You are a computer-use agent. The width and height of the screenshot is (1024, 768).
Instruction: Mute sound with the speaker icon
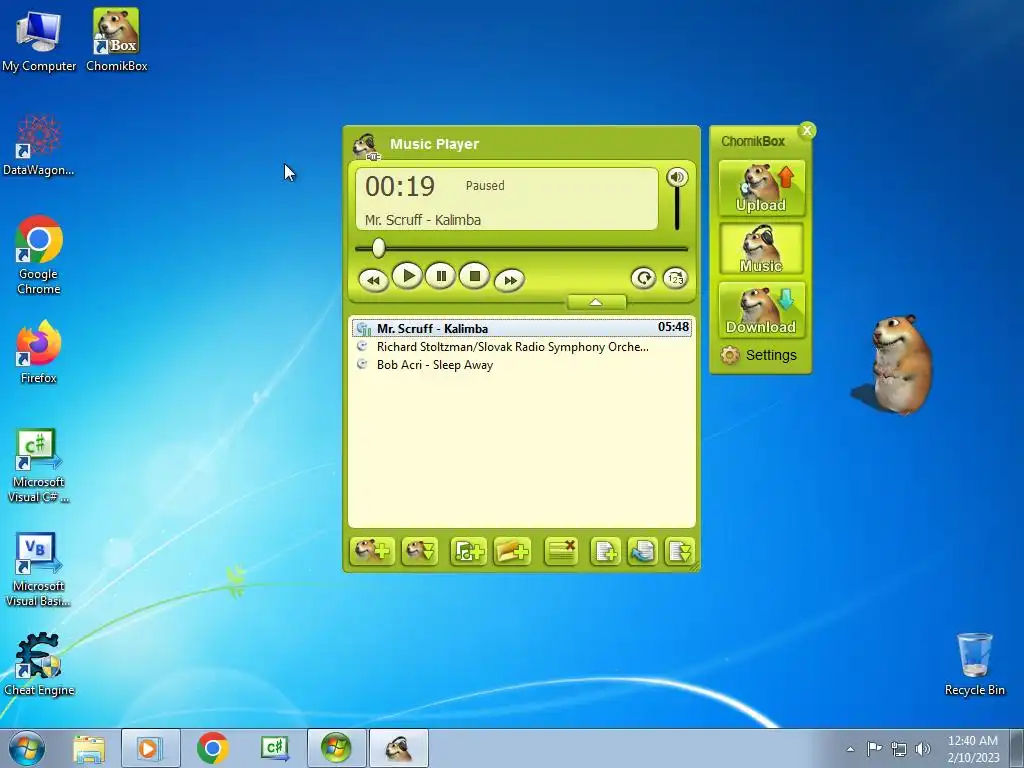coord(677,177)
